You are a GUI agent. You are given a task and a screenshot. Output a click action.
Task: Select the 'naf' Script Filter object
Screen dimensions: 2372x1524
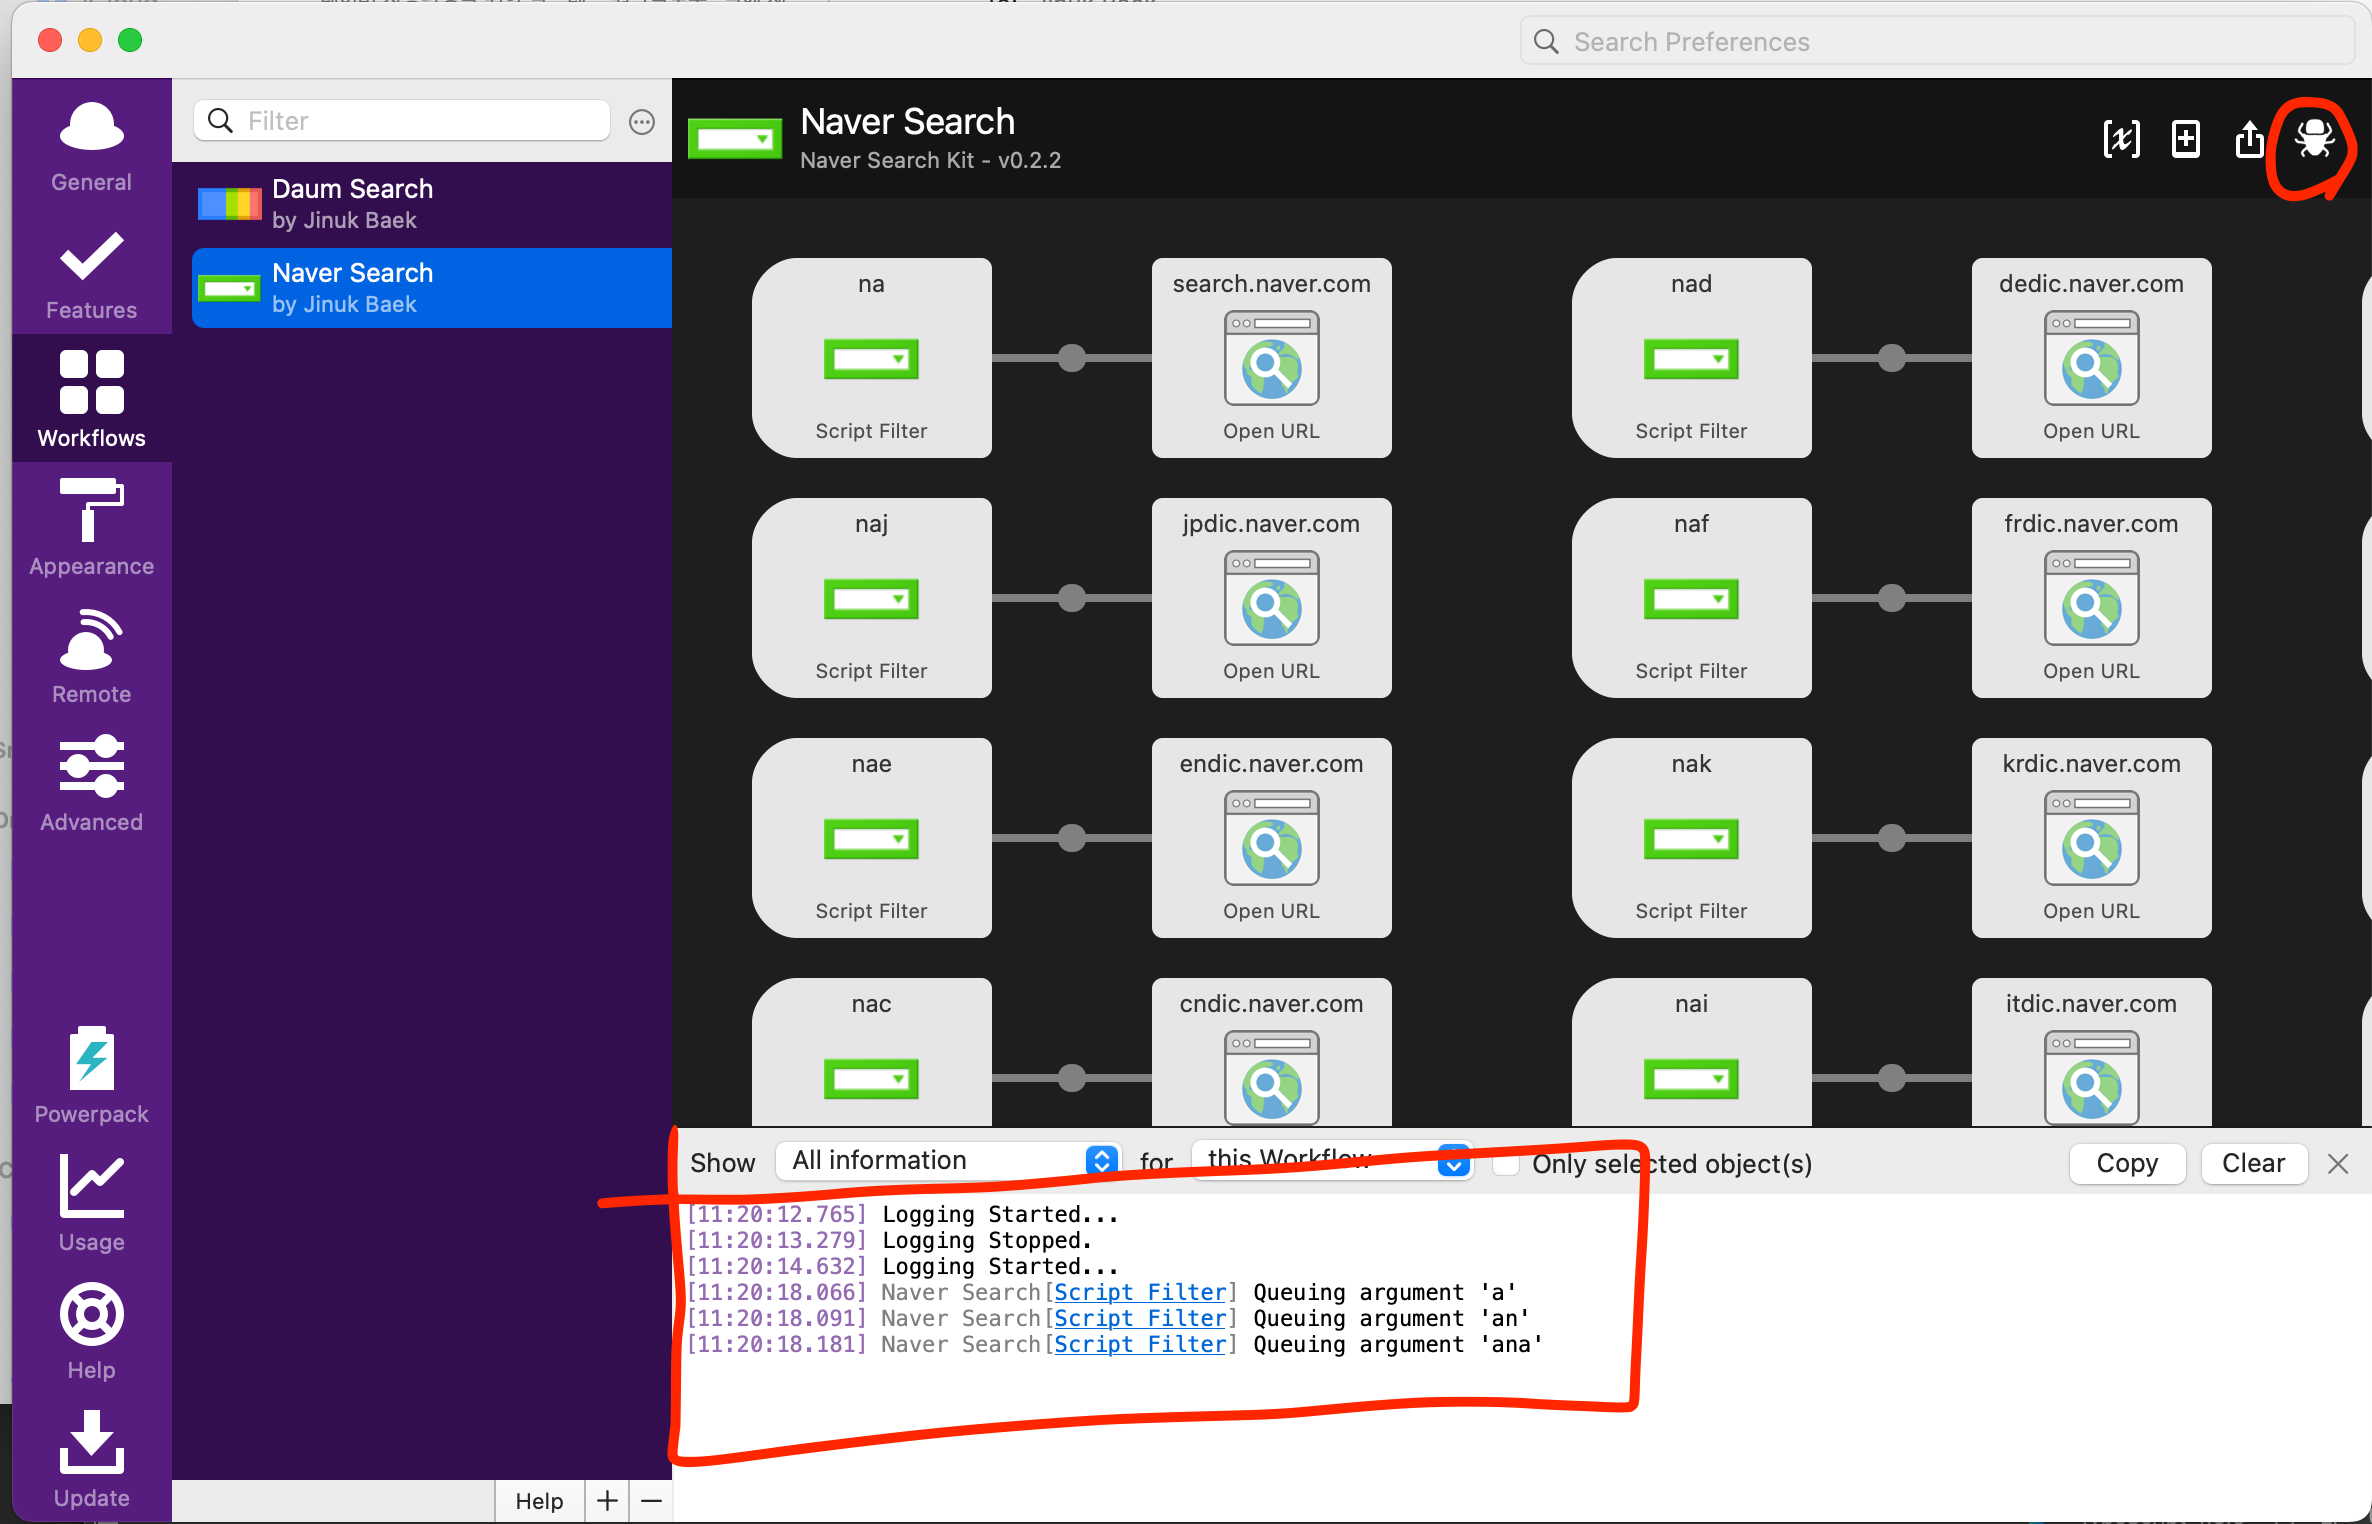1692,598
